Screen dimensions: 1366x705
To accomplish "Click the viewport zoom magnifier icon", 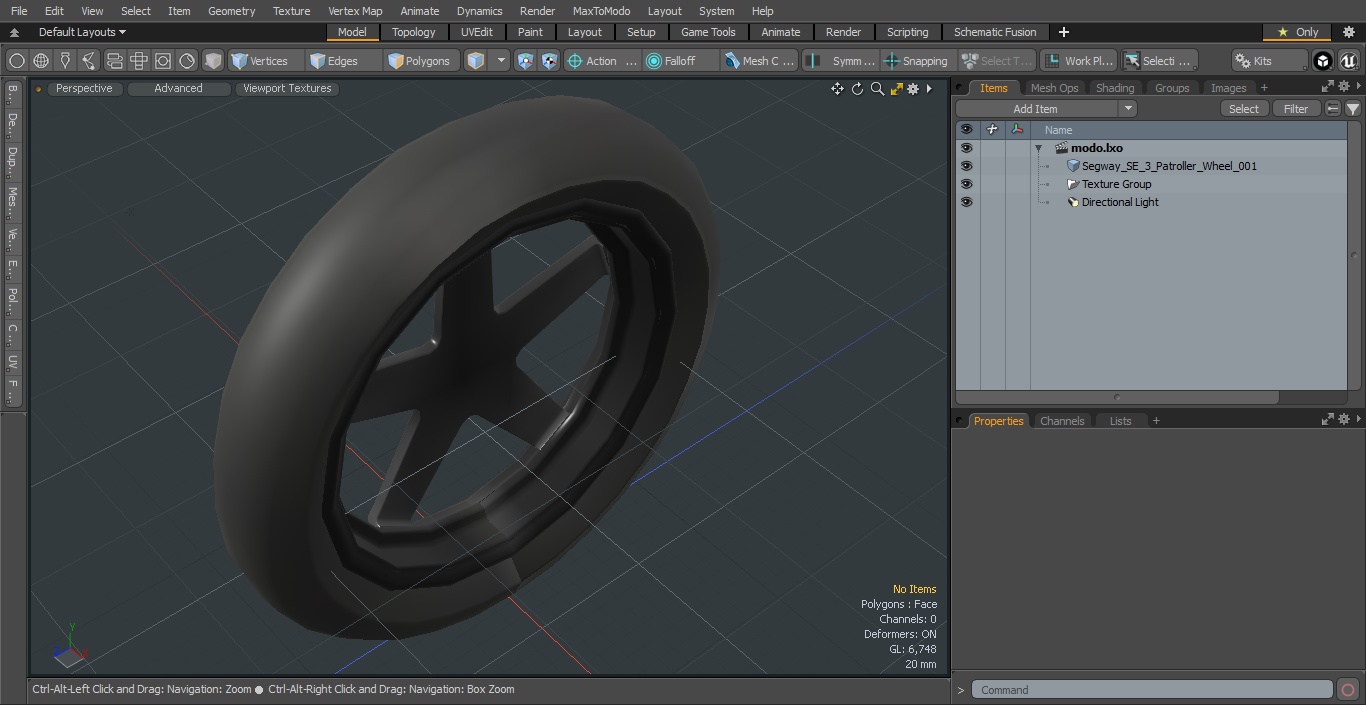I will [877, 89].
